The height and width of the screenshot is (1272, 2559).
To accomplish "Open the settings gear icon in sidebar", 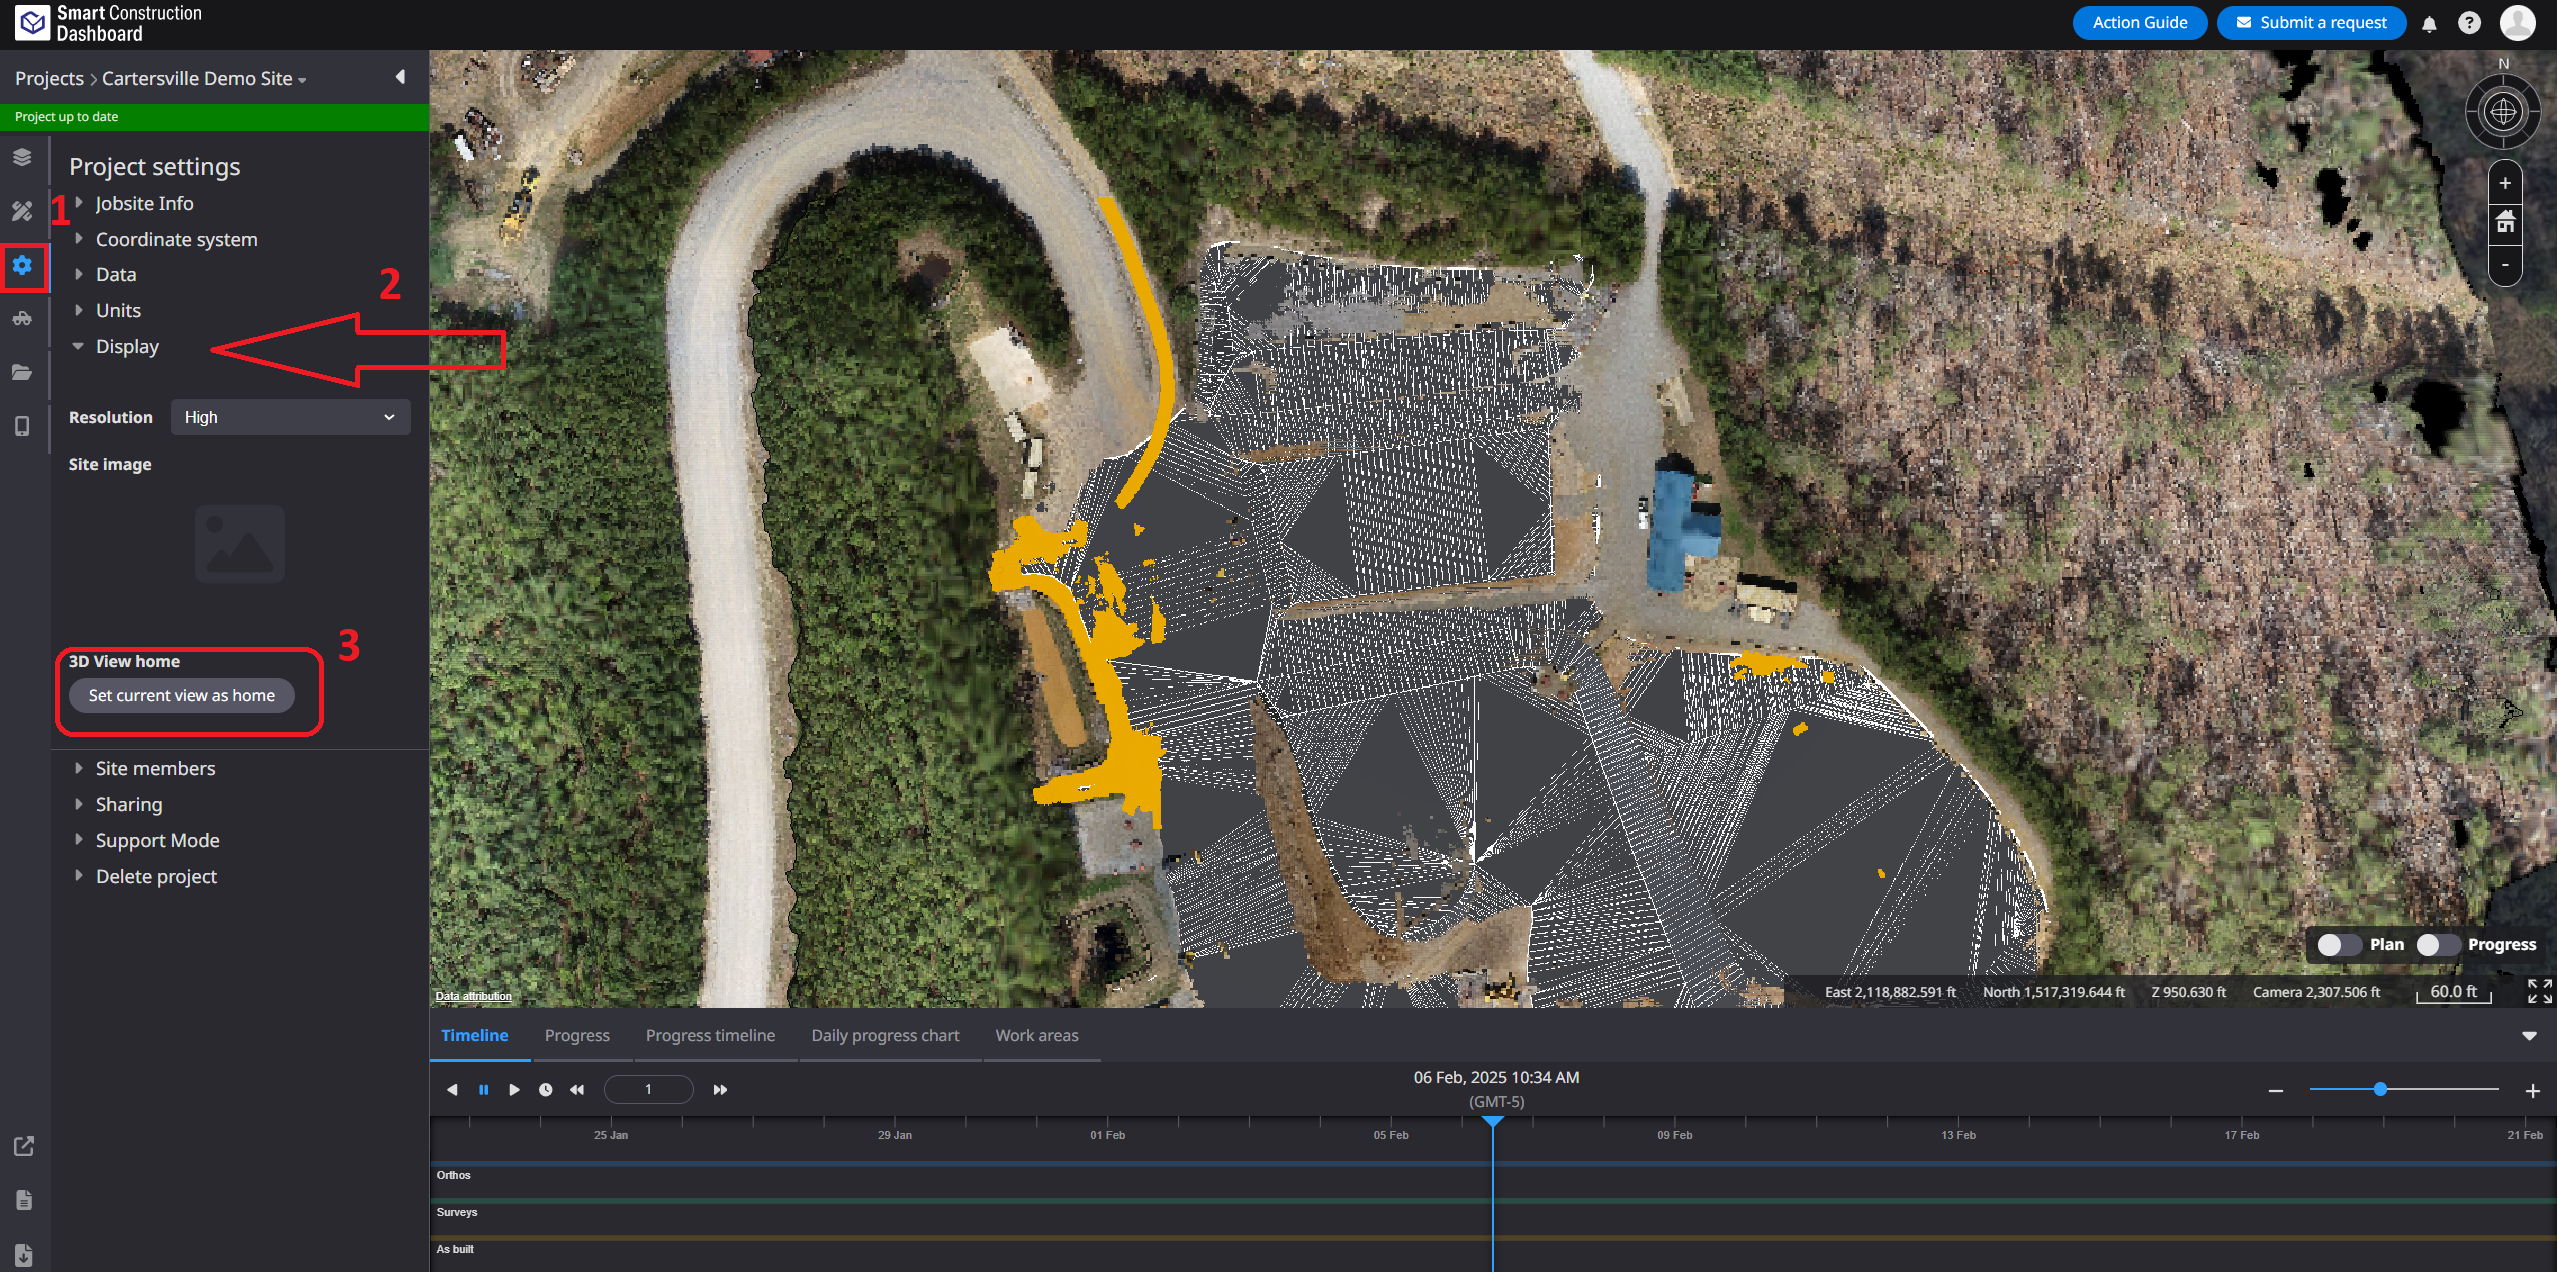I will tap(22, 265).
